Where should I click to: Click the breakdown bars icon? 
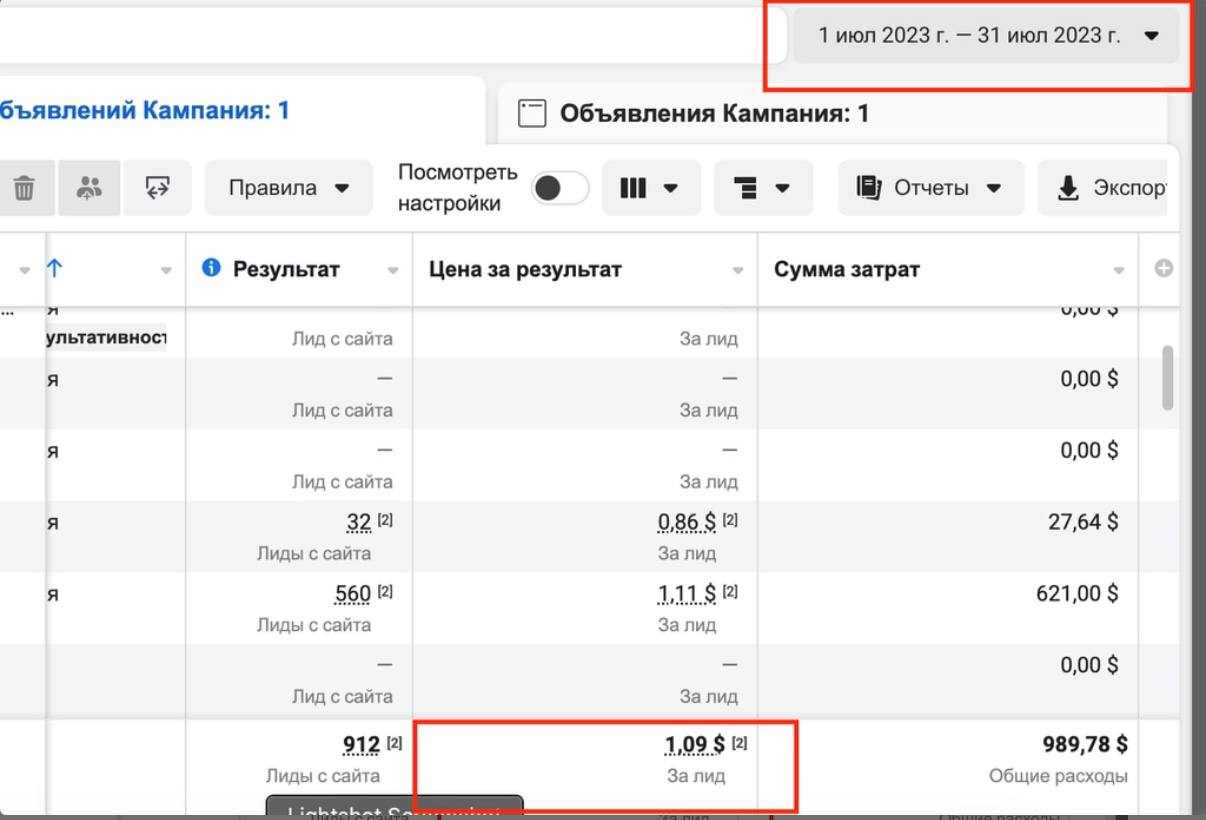[x=762, y=187]
